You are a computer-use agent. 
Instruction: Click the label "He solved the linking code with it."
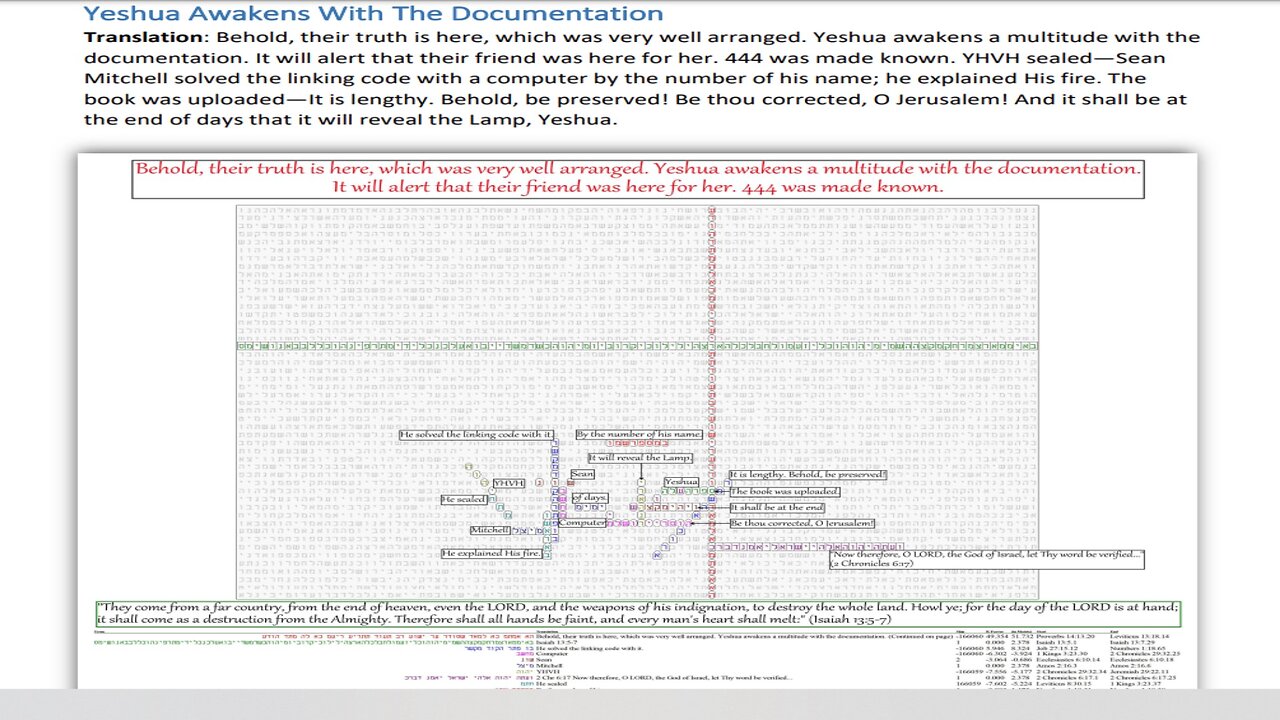pyautogui.click(x=476, y=435)
